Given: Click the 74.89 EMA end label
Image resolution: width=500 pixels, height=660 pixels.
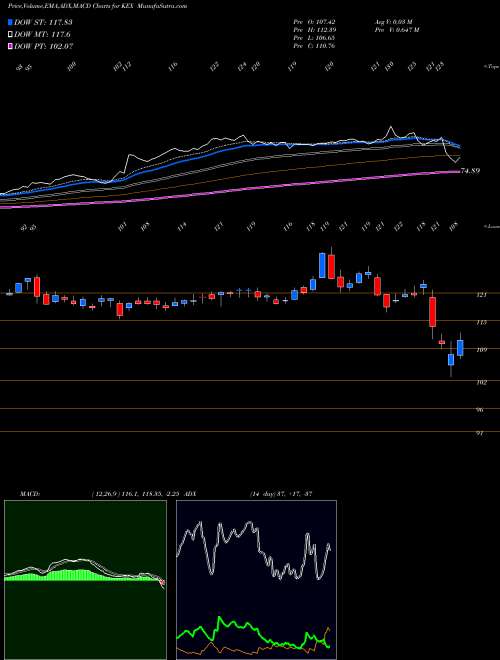Looking at the screenshot, I should (x=470, y=171).
